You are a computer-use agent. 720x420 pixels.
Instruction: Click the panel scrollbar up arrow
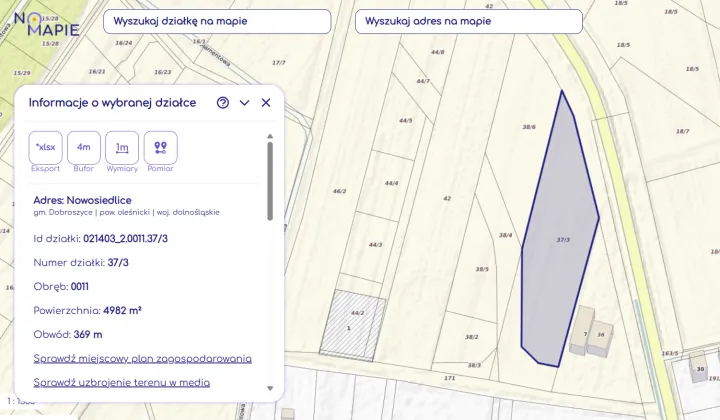(x=270, y=136)
